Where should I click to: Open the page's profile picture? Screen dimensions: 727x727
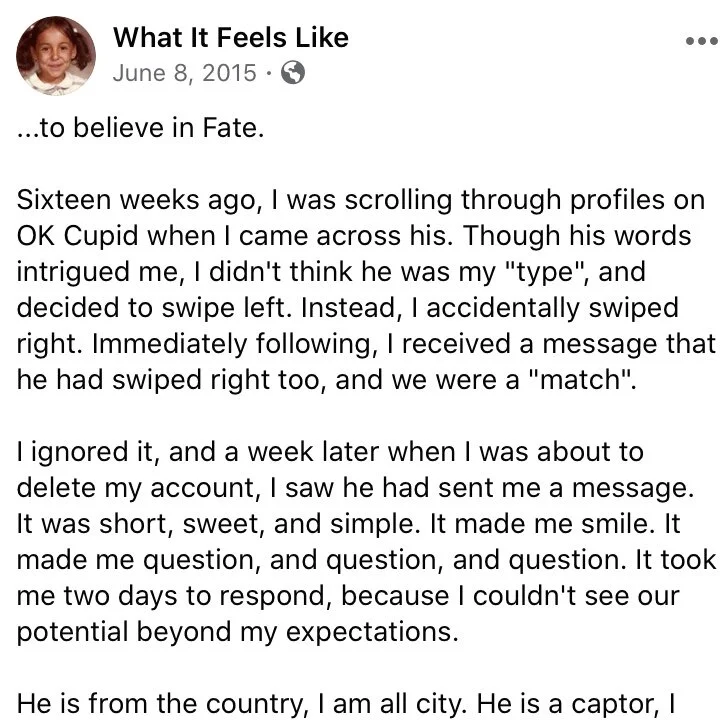[56, 55]
